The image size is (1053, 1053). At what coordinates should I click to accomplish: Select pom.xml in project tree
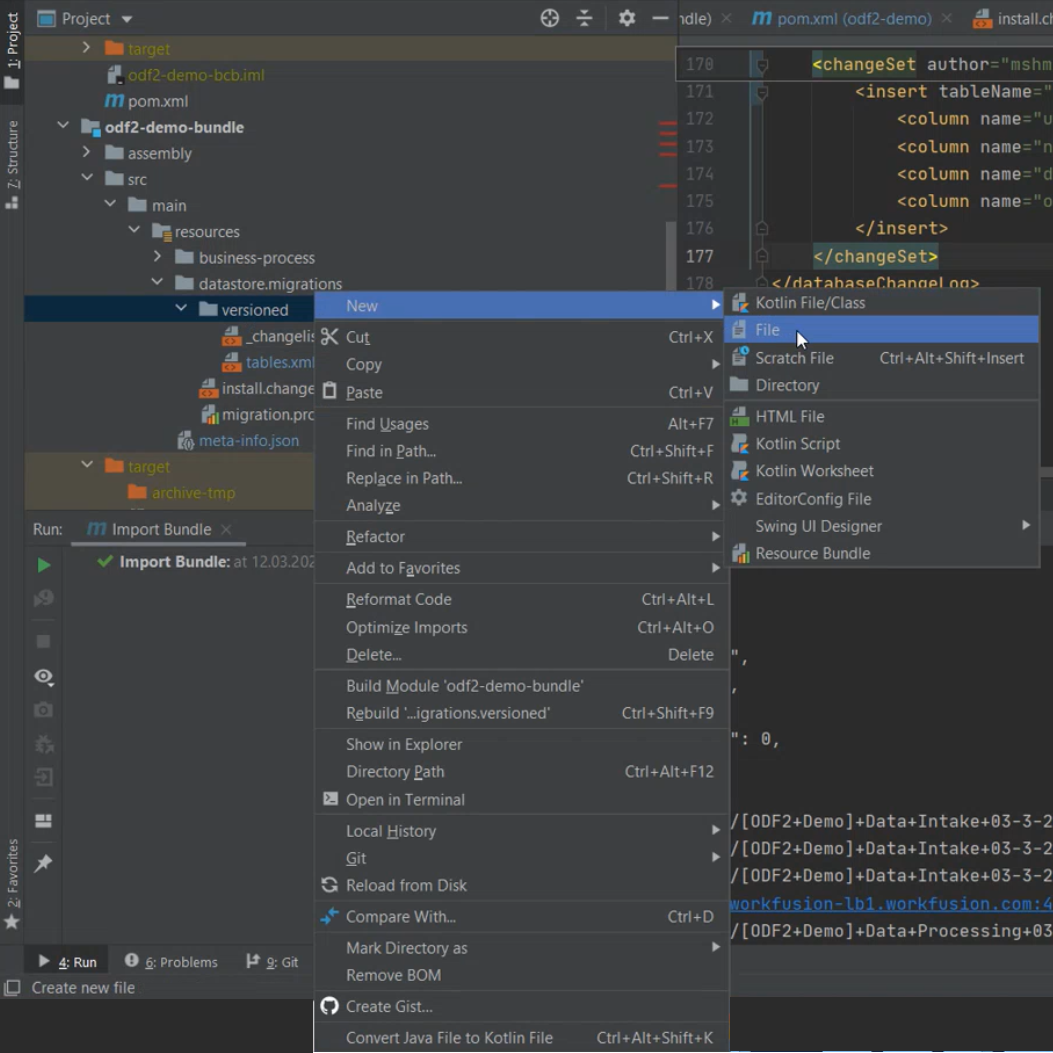(x=146, y=101)
